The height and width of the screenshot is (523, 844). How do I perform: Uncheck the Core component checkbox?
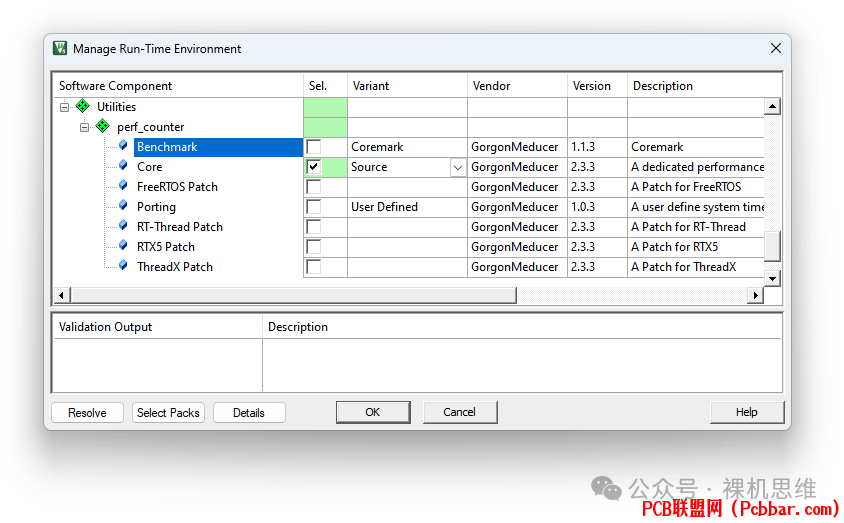coord(313,167)
